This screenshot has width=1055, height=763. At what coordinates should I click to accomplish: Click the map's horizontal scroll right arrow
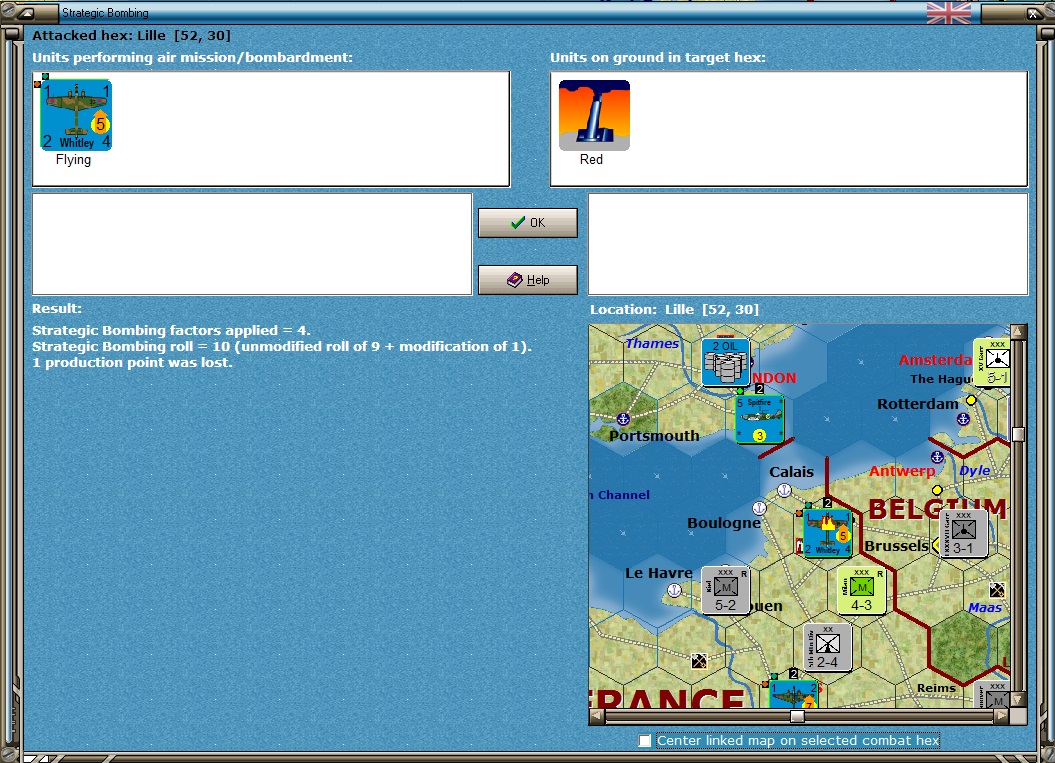point(1001,716)
